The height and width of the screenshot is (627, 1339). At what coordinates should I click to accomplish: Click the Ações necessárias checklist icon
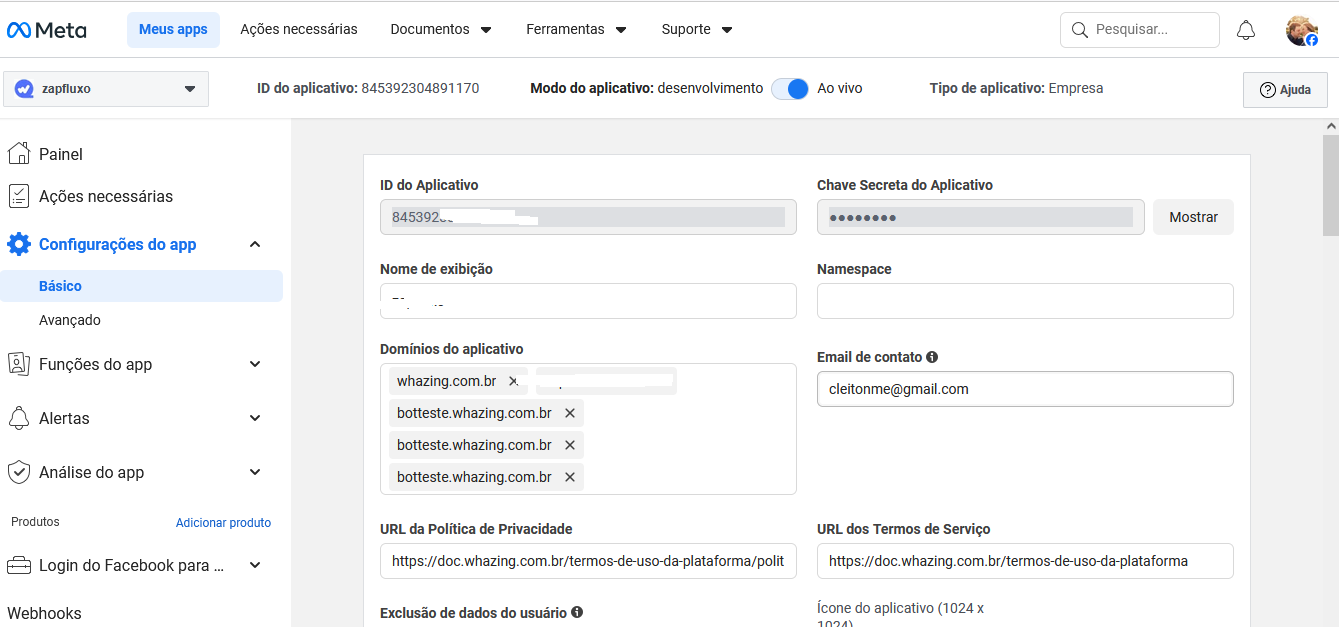[x=18, y=196]
